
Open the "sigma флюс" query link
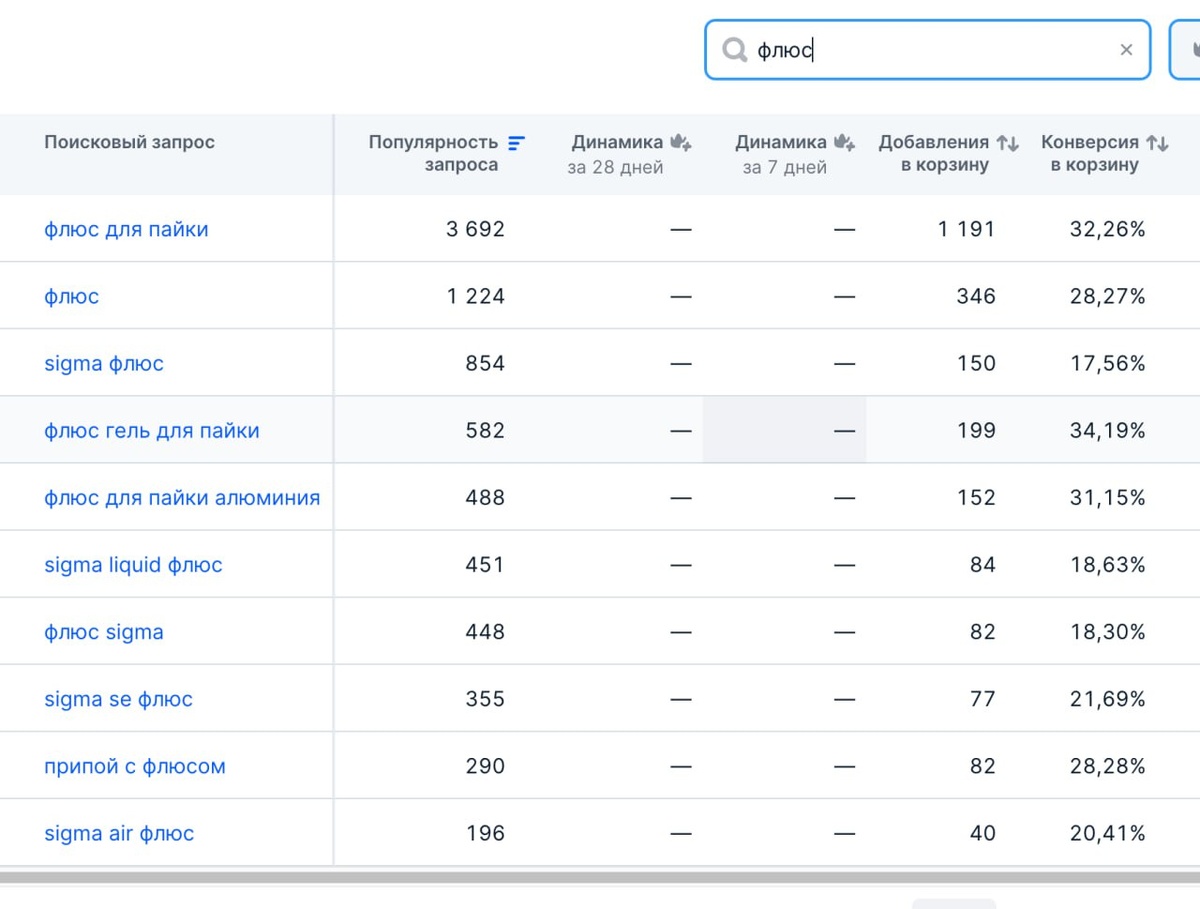click(x=104, y=363)
